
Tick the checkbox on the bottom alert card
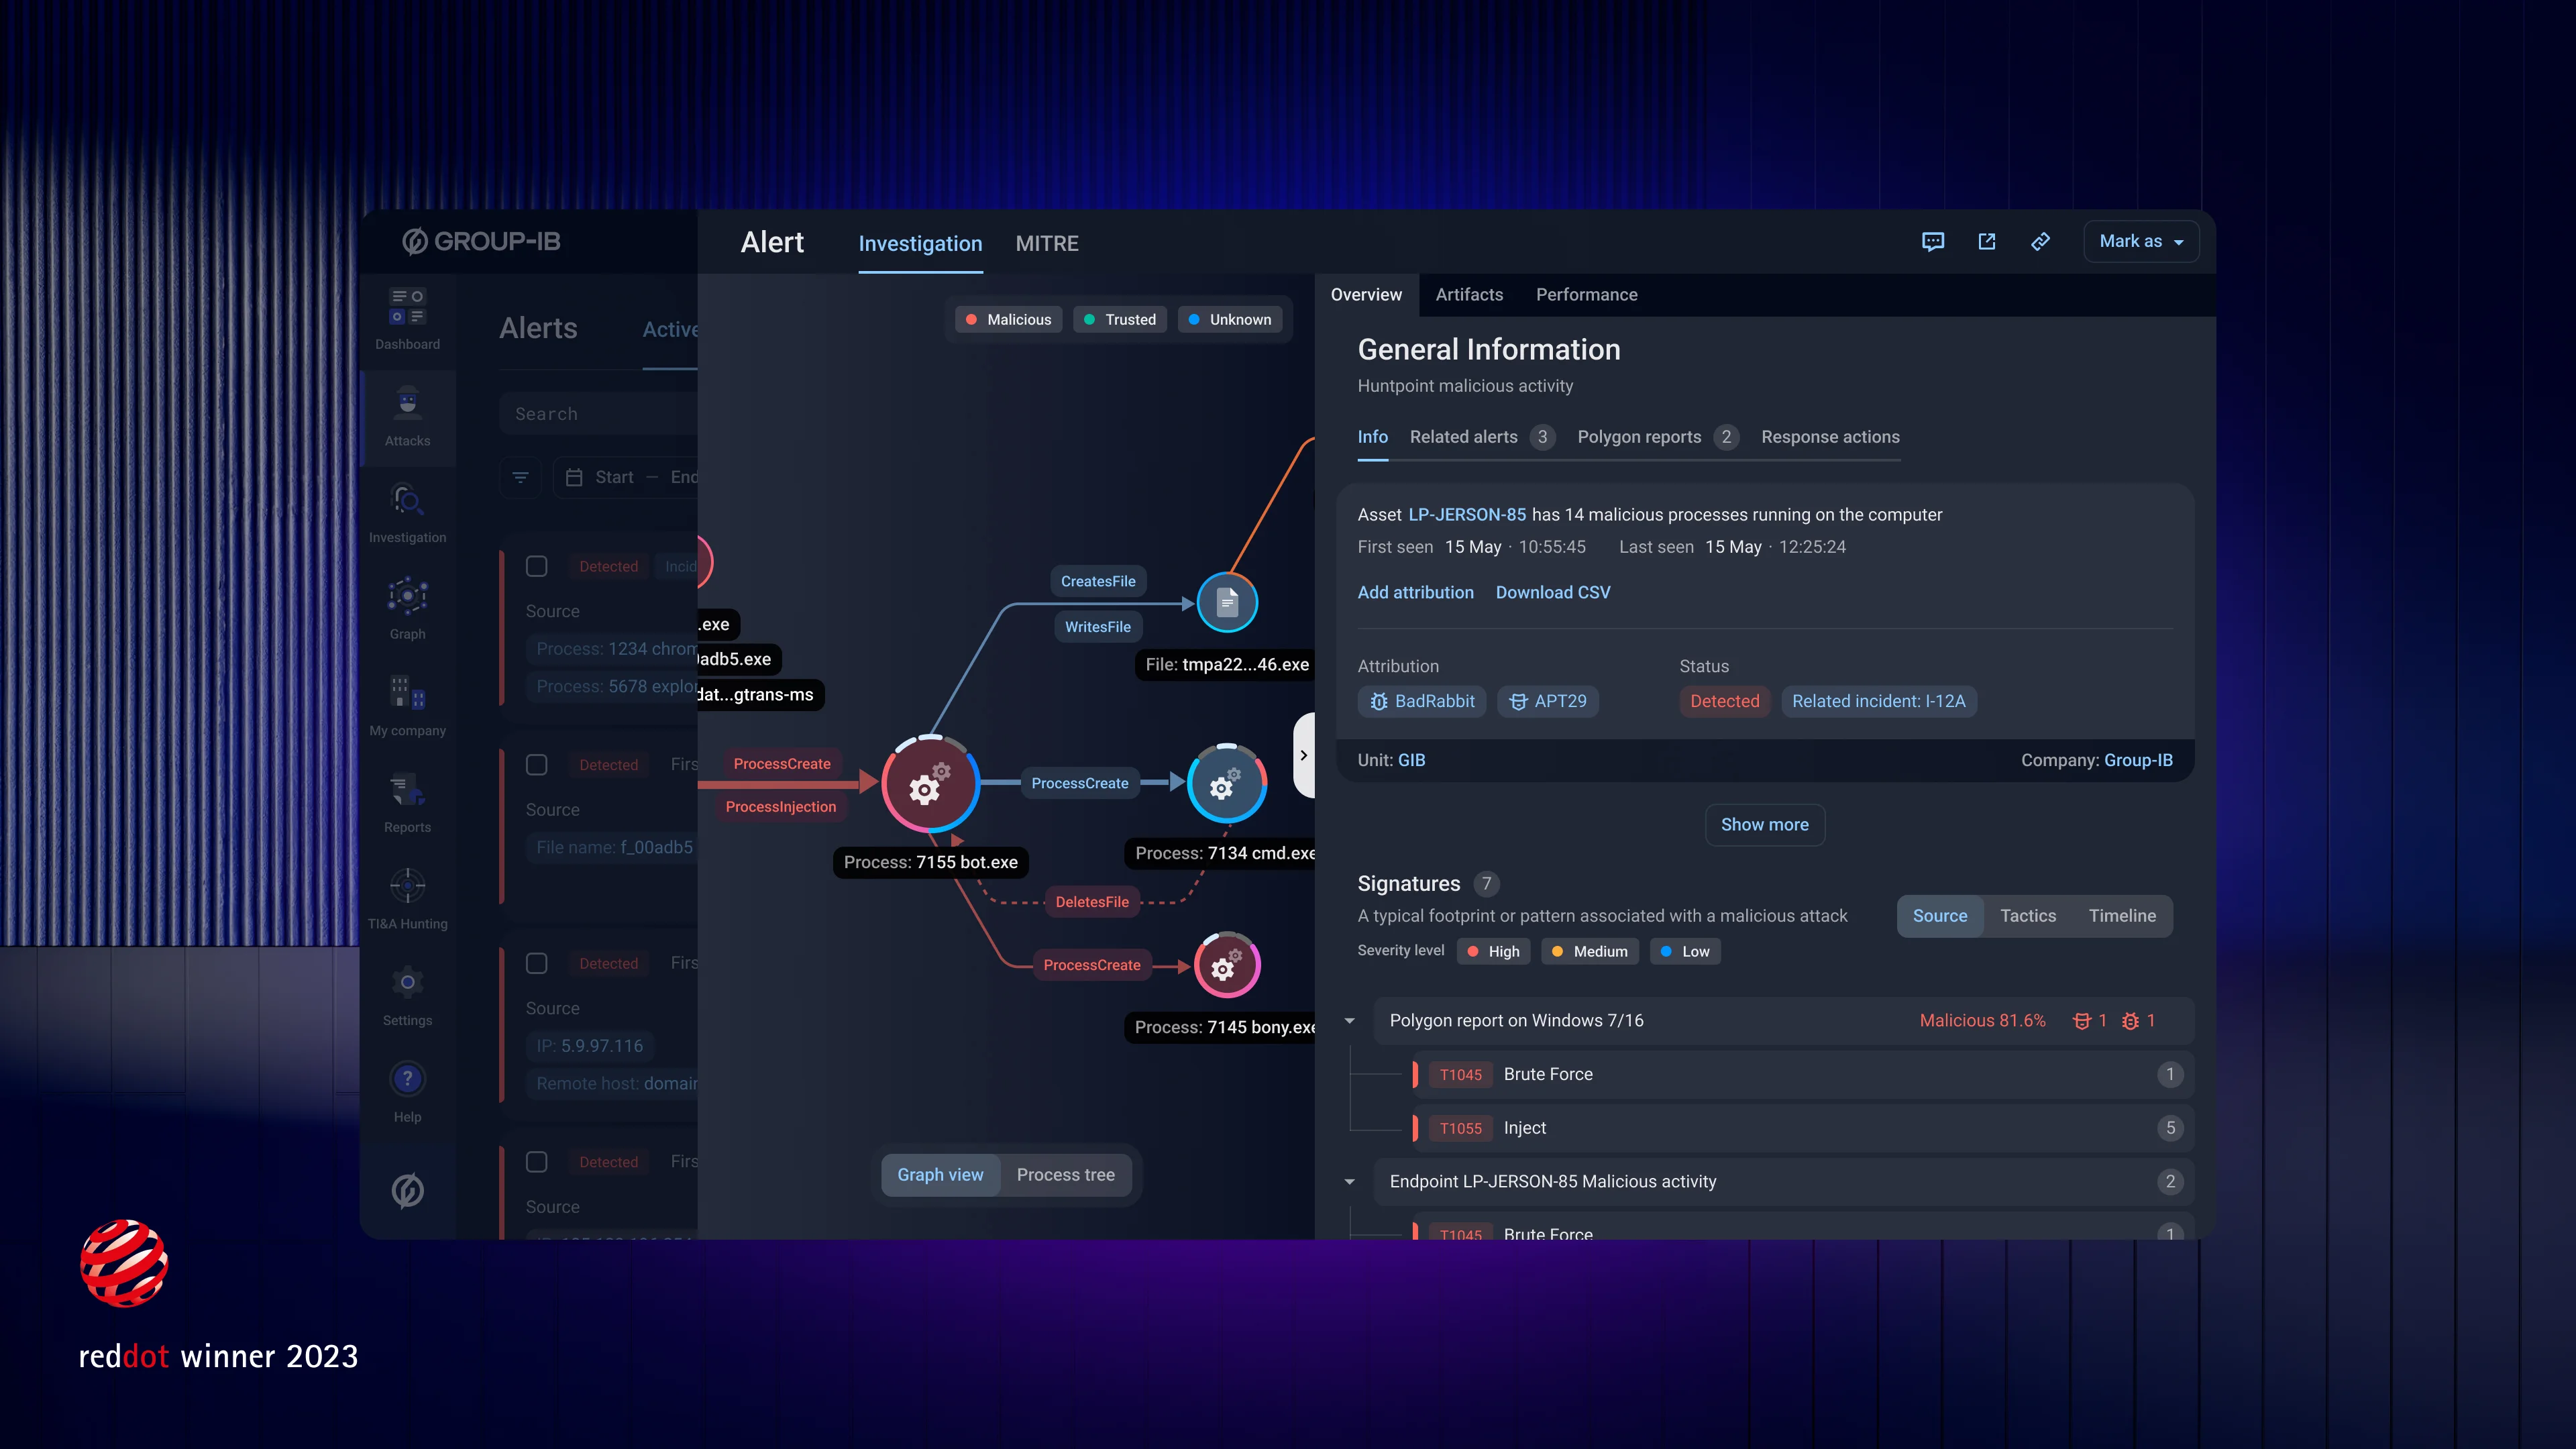(537, 1162)
